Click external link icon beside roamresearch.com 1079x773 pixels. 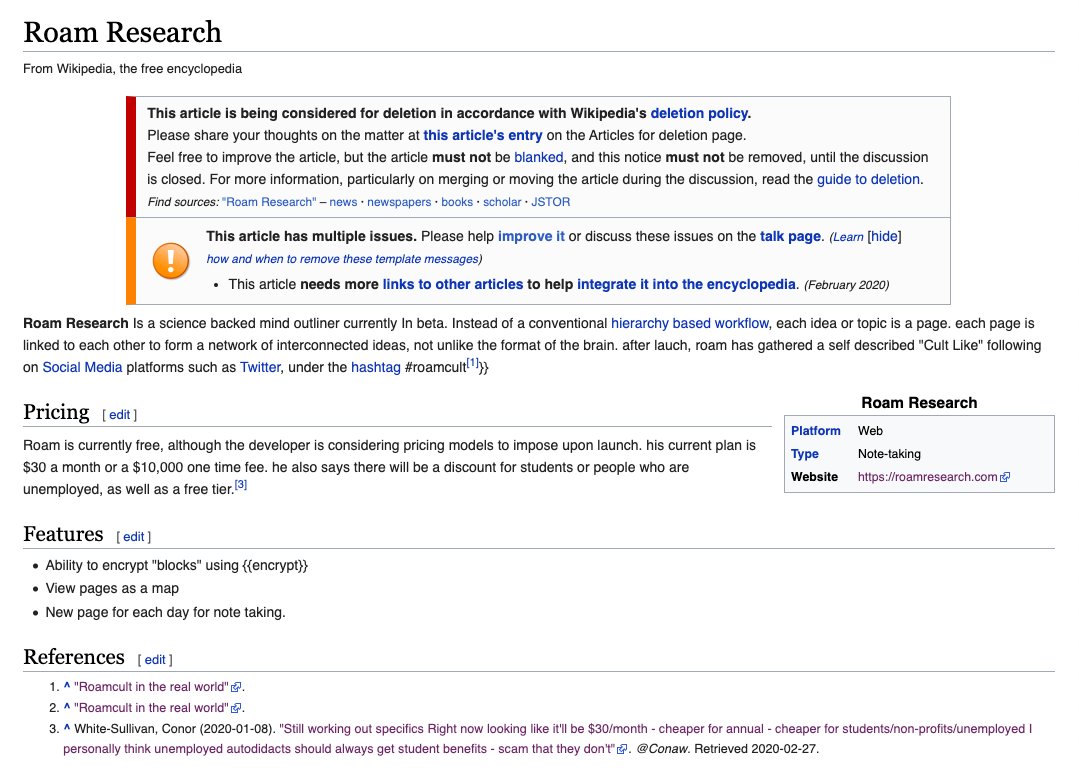(x=1005, y=478)
